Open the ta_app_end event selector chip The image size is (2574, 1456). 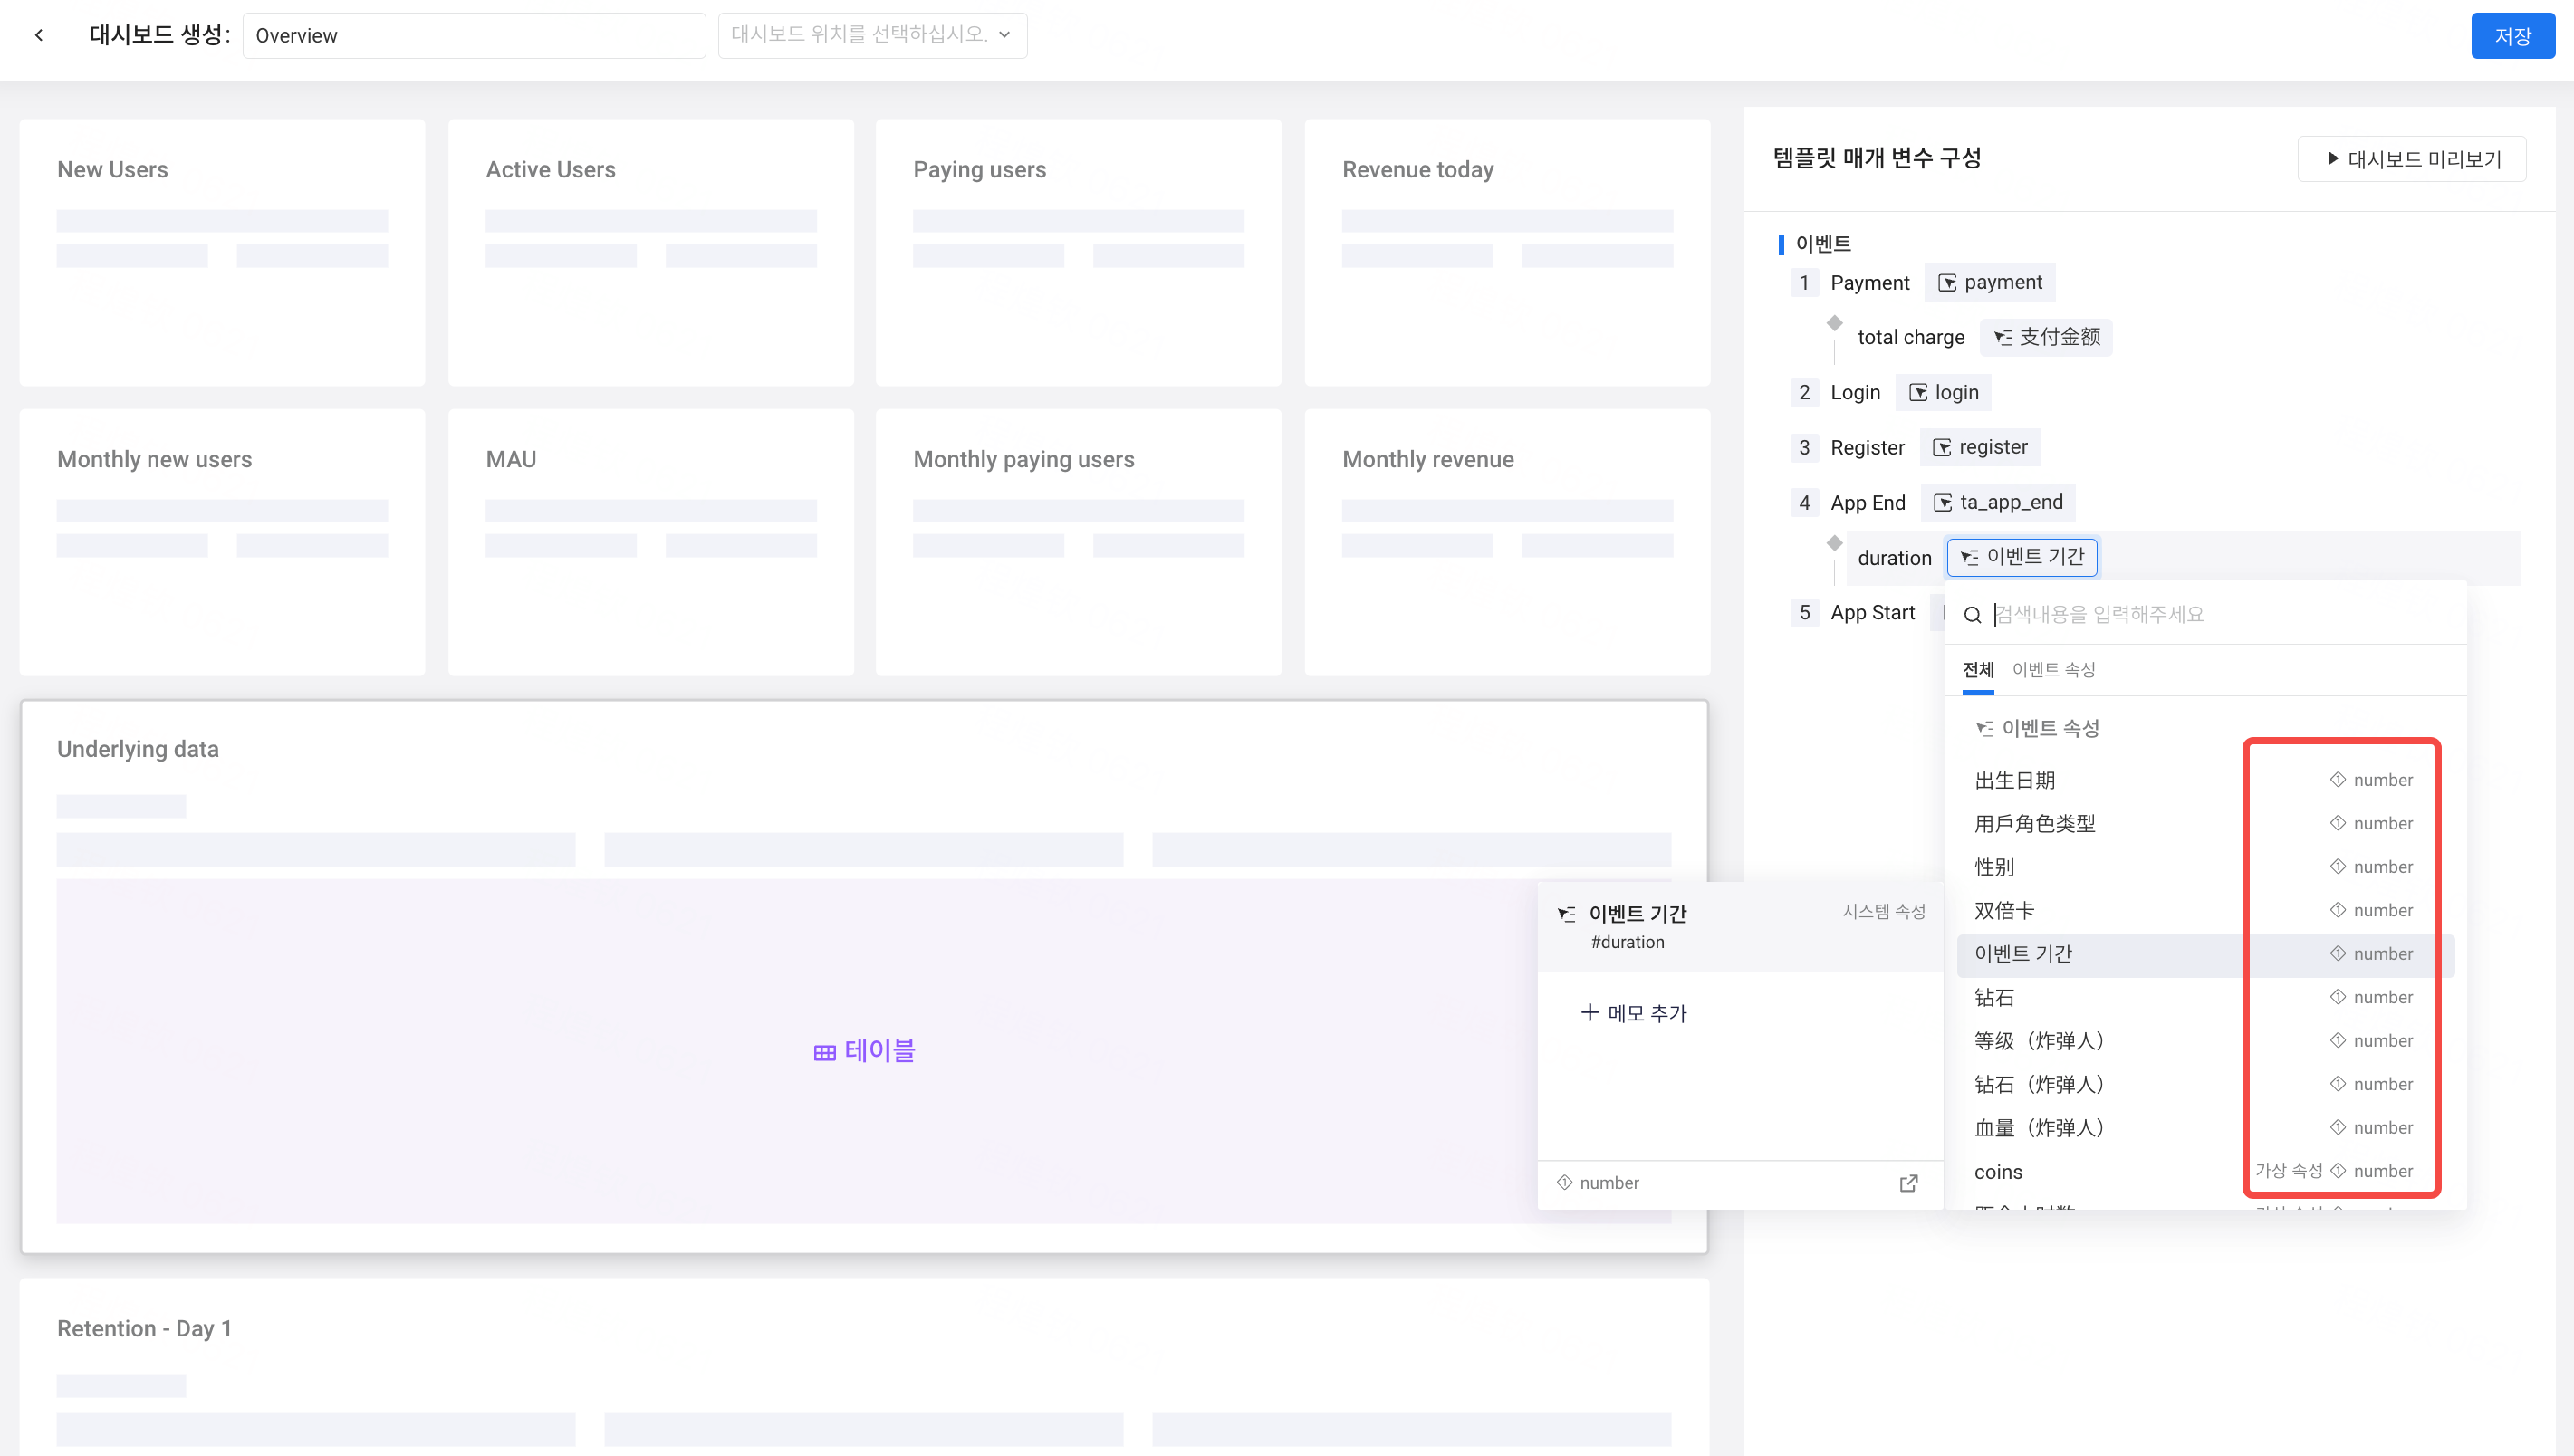click(1998, 502)
